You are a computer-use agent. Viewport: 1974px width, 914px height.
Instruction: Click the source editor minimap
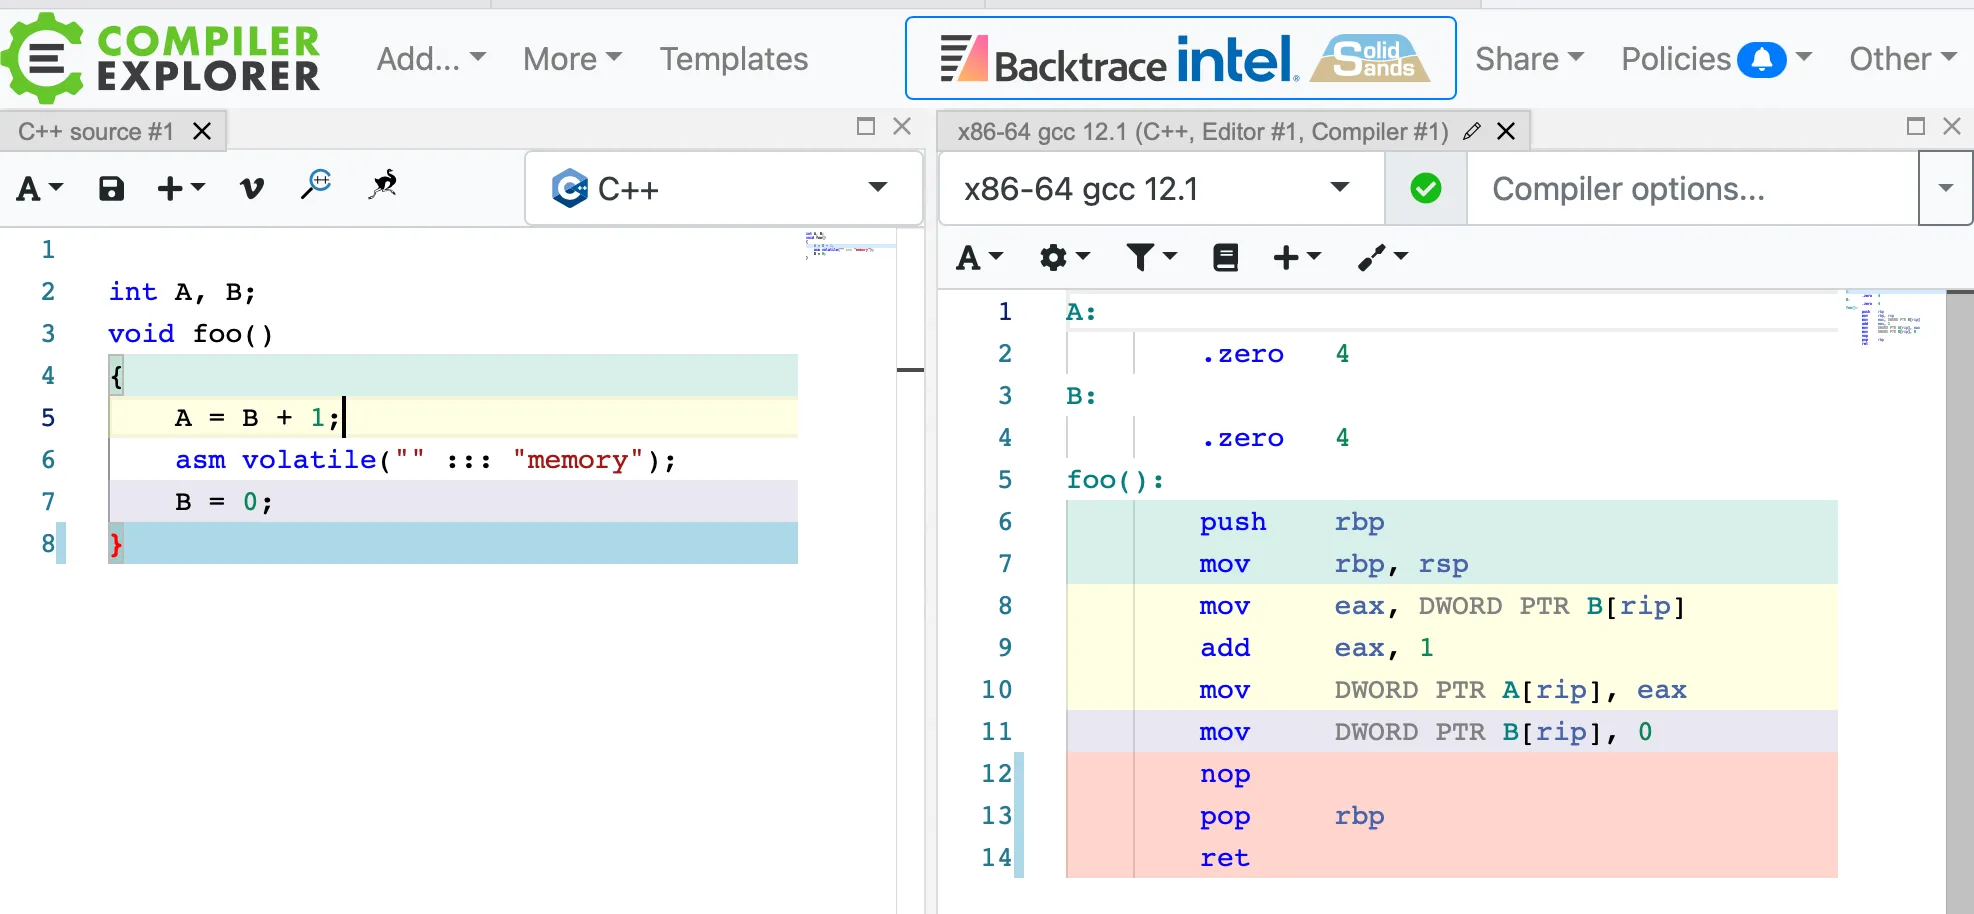[850, 246]
